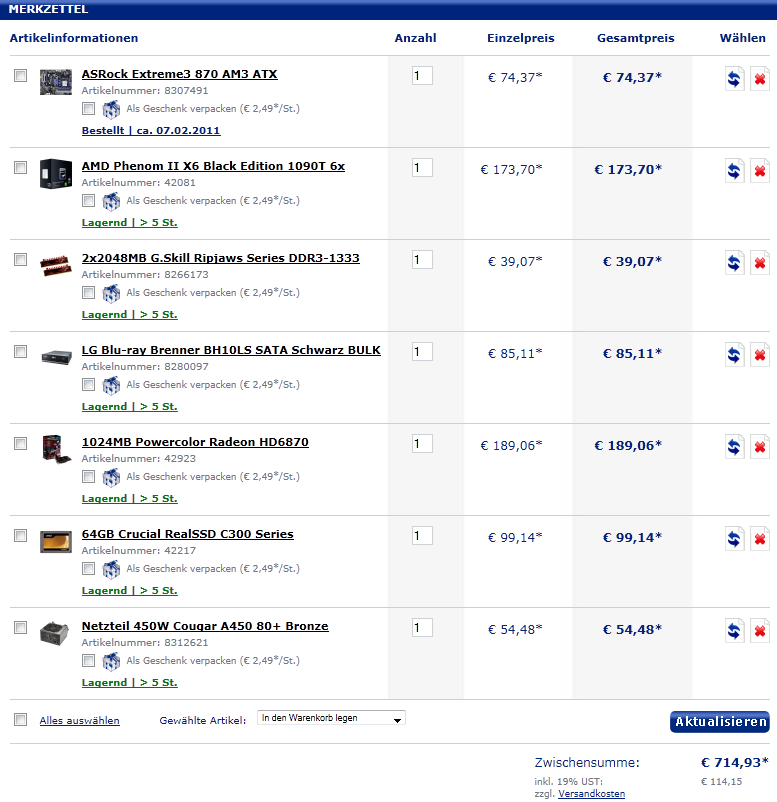
Task: Click the Netzteil Cougar A450 thumbnail
Action: point(56,634)
